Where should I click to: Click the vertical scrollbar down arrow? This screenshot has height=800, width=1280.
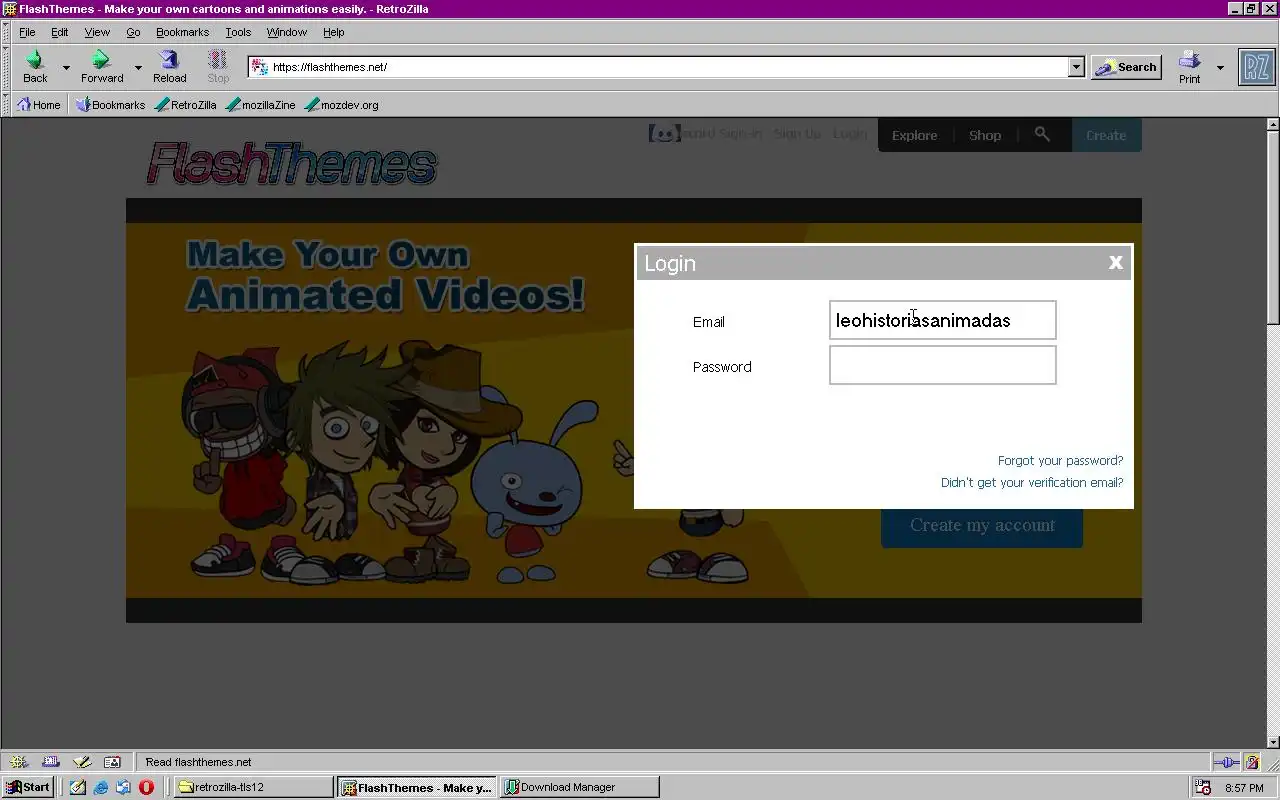[x=1273, y=742]
